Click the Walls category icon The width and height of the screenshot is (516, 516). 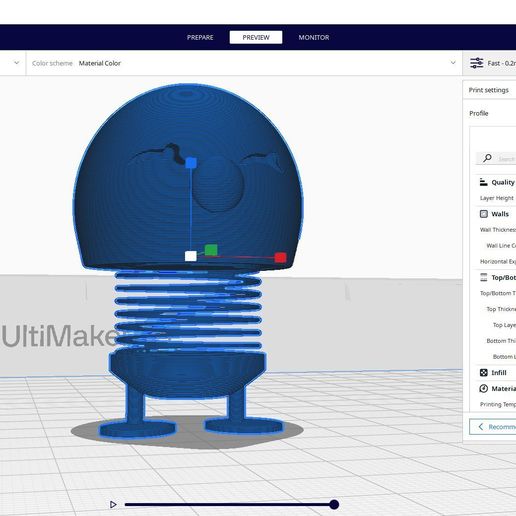[x=484, y=214]
